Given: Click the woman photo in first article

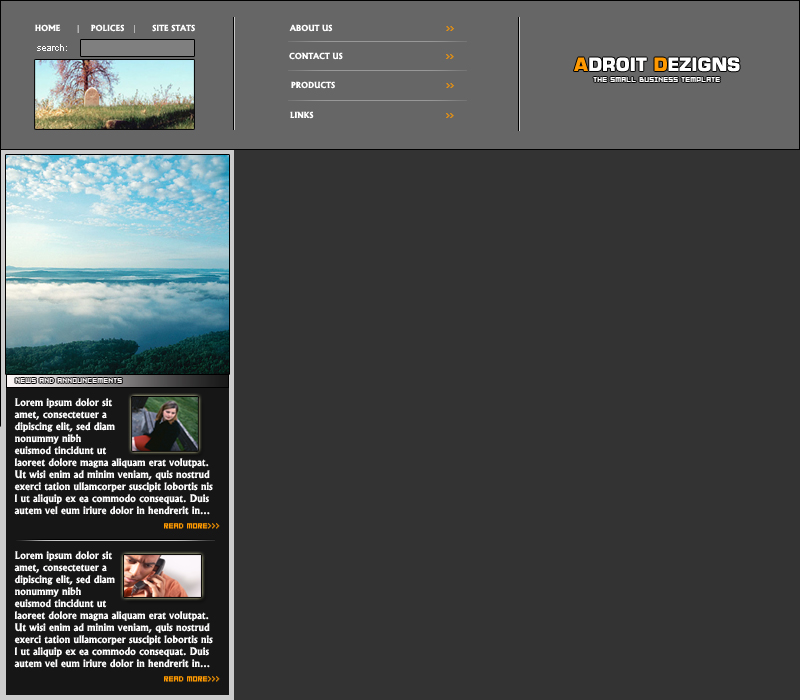Looking at the screenshot, I should [x=165, y=424].
